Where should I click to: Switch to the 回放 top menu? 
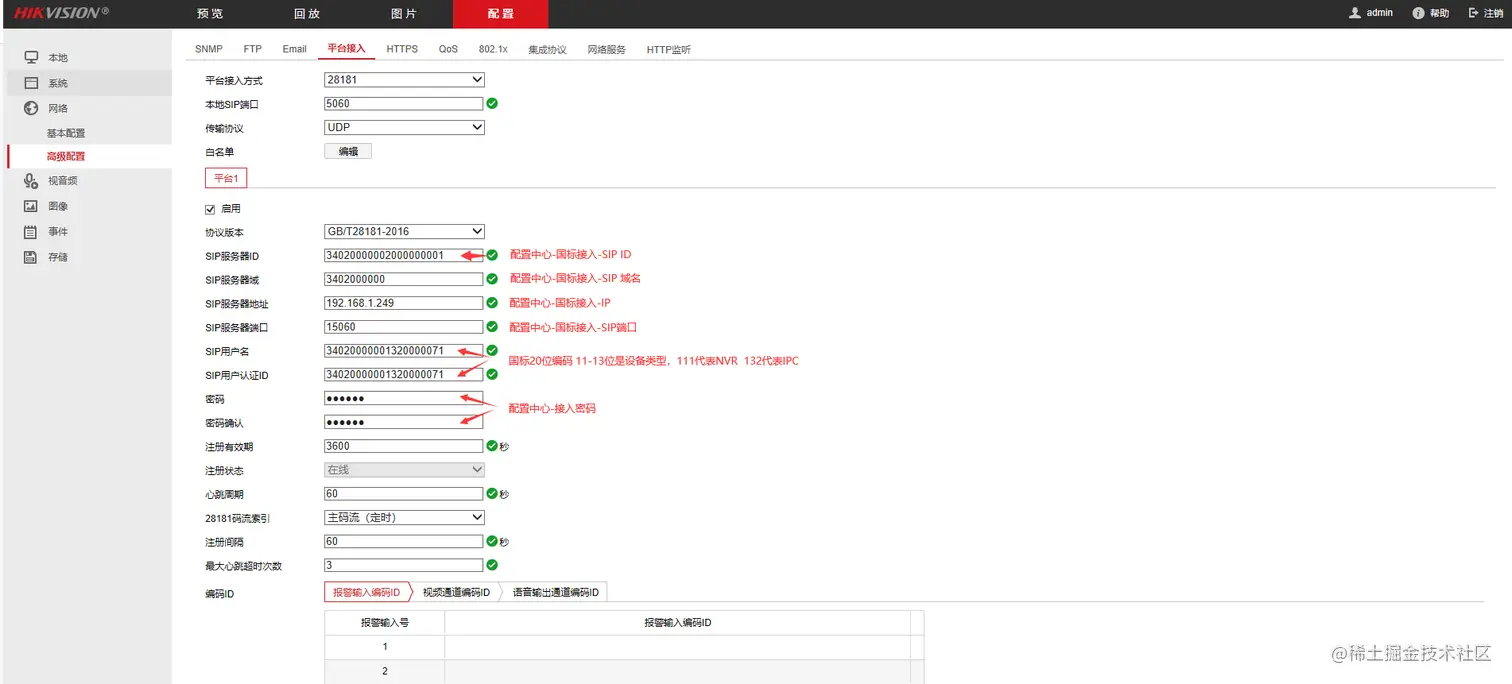[307, 14]
